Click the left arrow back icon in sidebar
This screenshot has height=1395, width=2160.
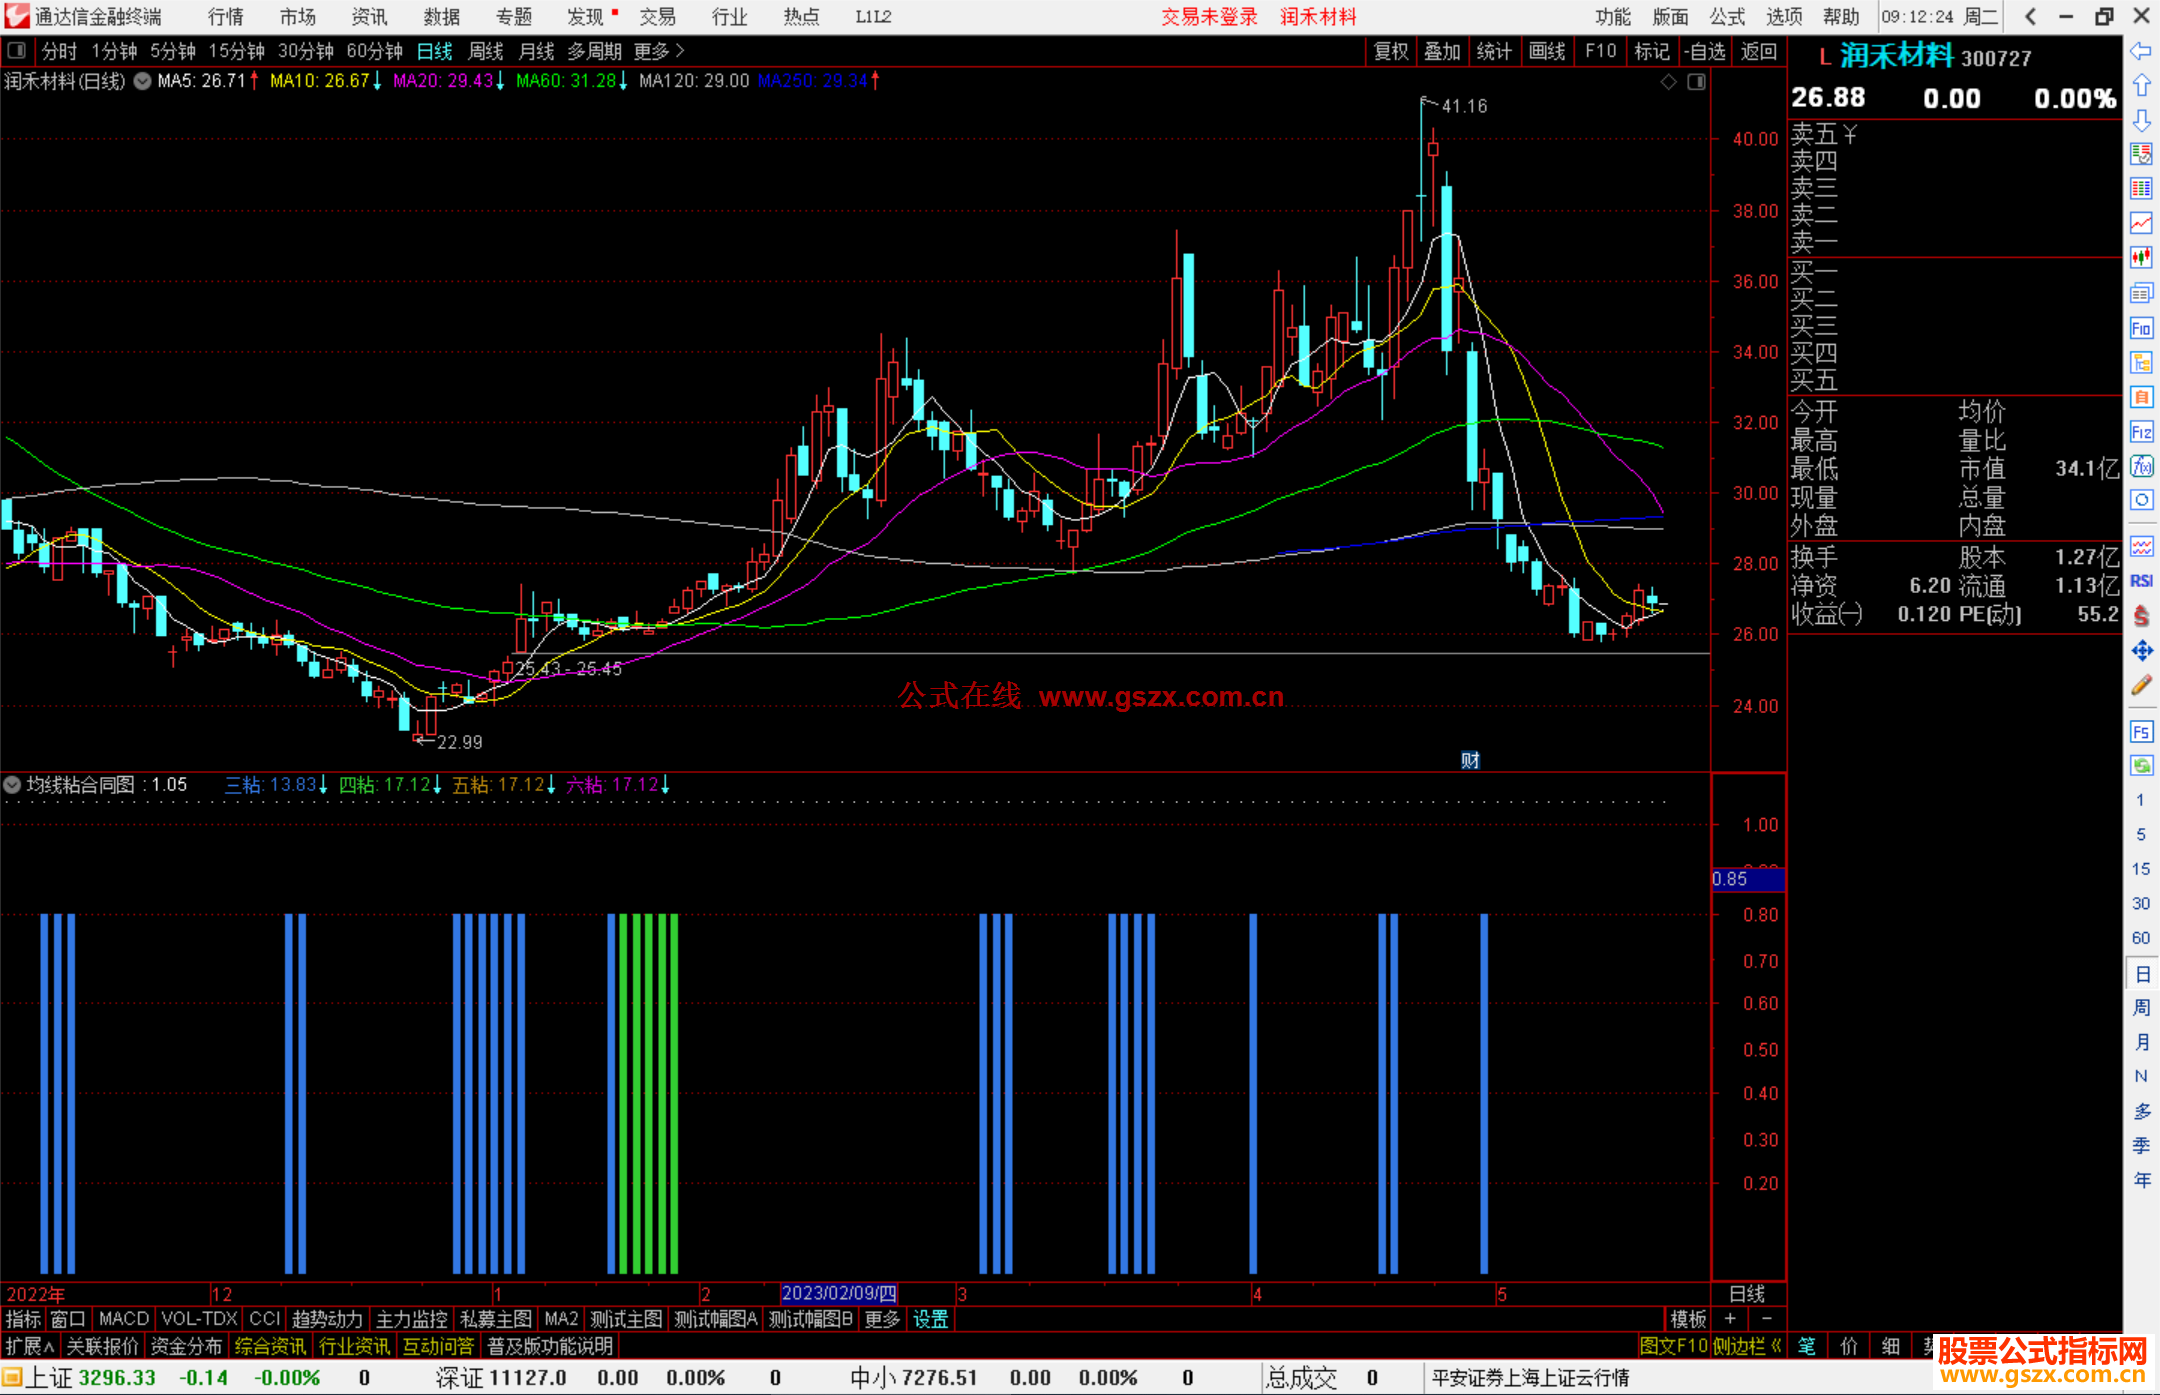[x=2141, y=51]
